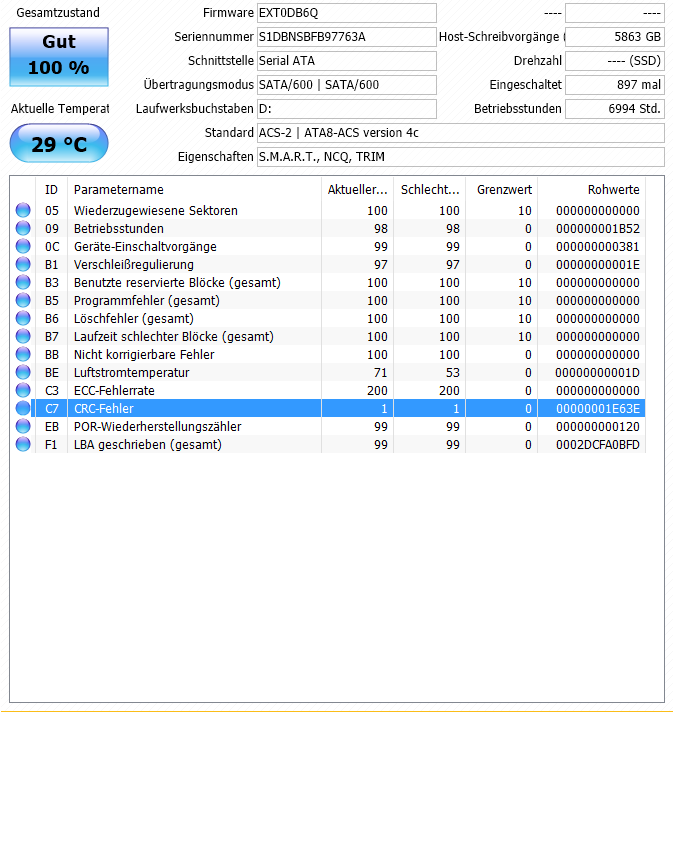This screenshot has width=673, height=847.
Task: Click raw value 000000001B52
Action: (x=598, y=228)
